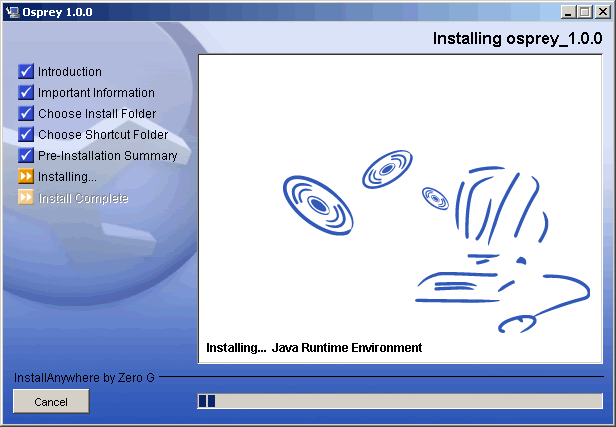Click the checkmark icon beside Important Information
This screenshot has height=427, width=616.
(x=26, y=93)
